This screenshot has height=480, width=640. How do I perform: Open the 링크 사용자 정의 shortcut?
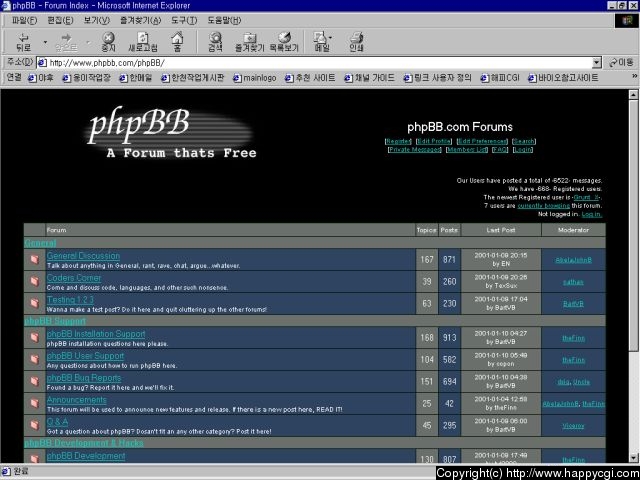[437, 78]
